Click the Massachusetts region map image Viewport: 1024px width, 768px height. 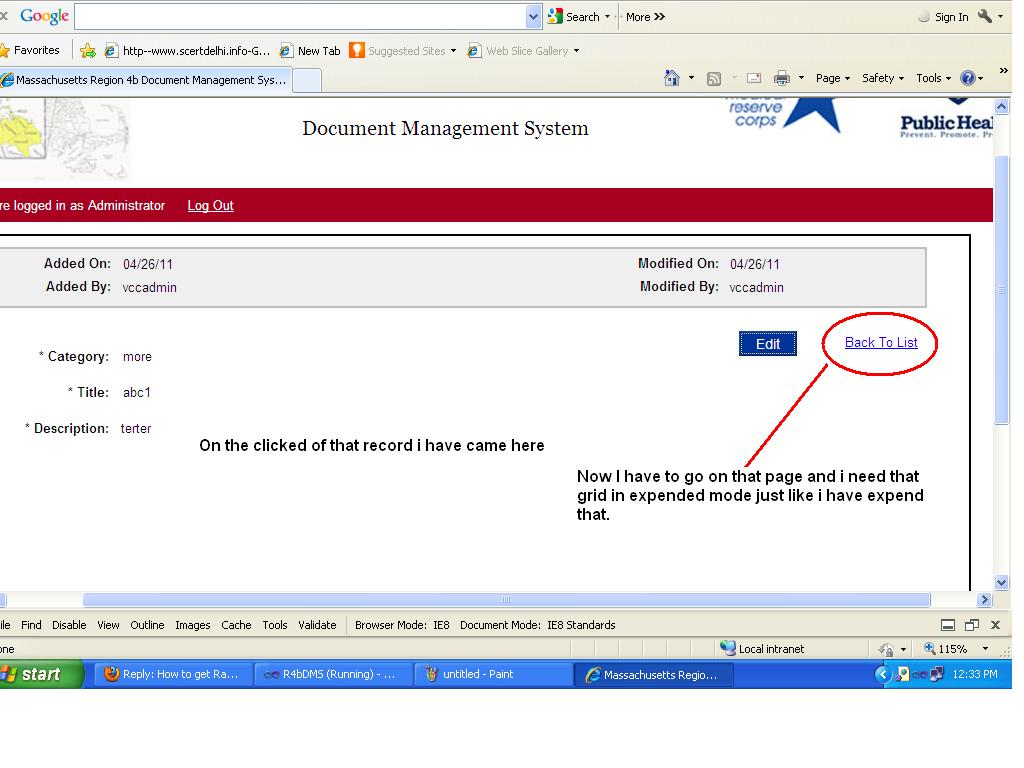coord(65,138)
